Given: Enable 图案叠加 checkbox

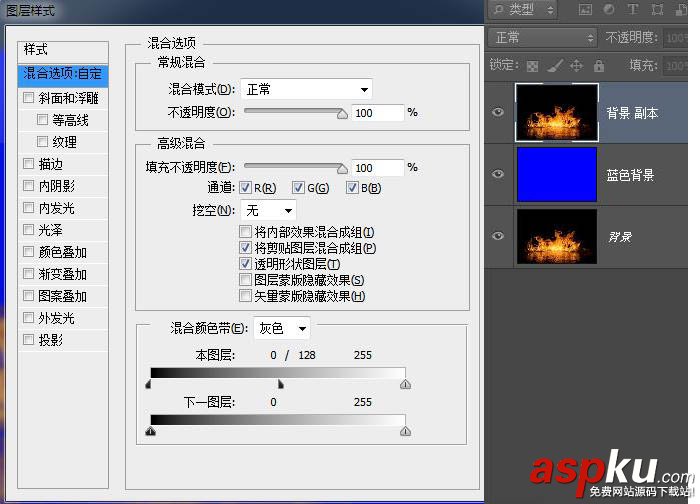Looking at the screenshot, I should (28, 296).
